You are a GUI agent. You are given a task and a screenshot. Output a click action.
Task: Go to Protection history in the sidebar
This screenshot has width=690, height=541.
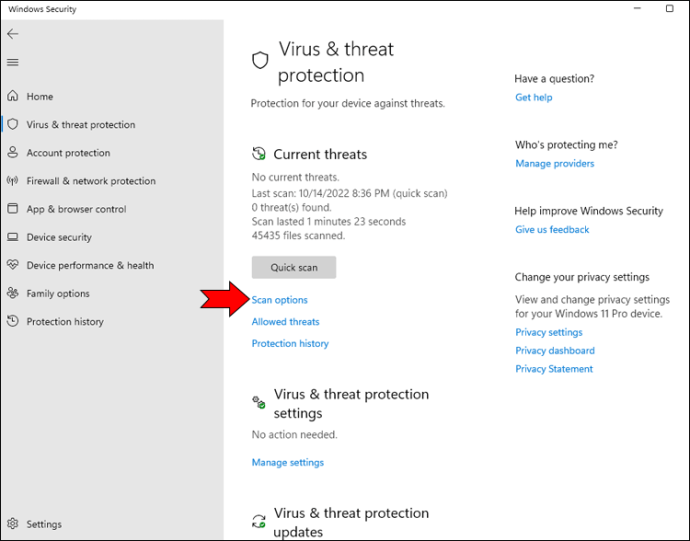[65, 321]
